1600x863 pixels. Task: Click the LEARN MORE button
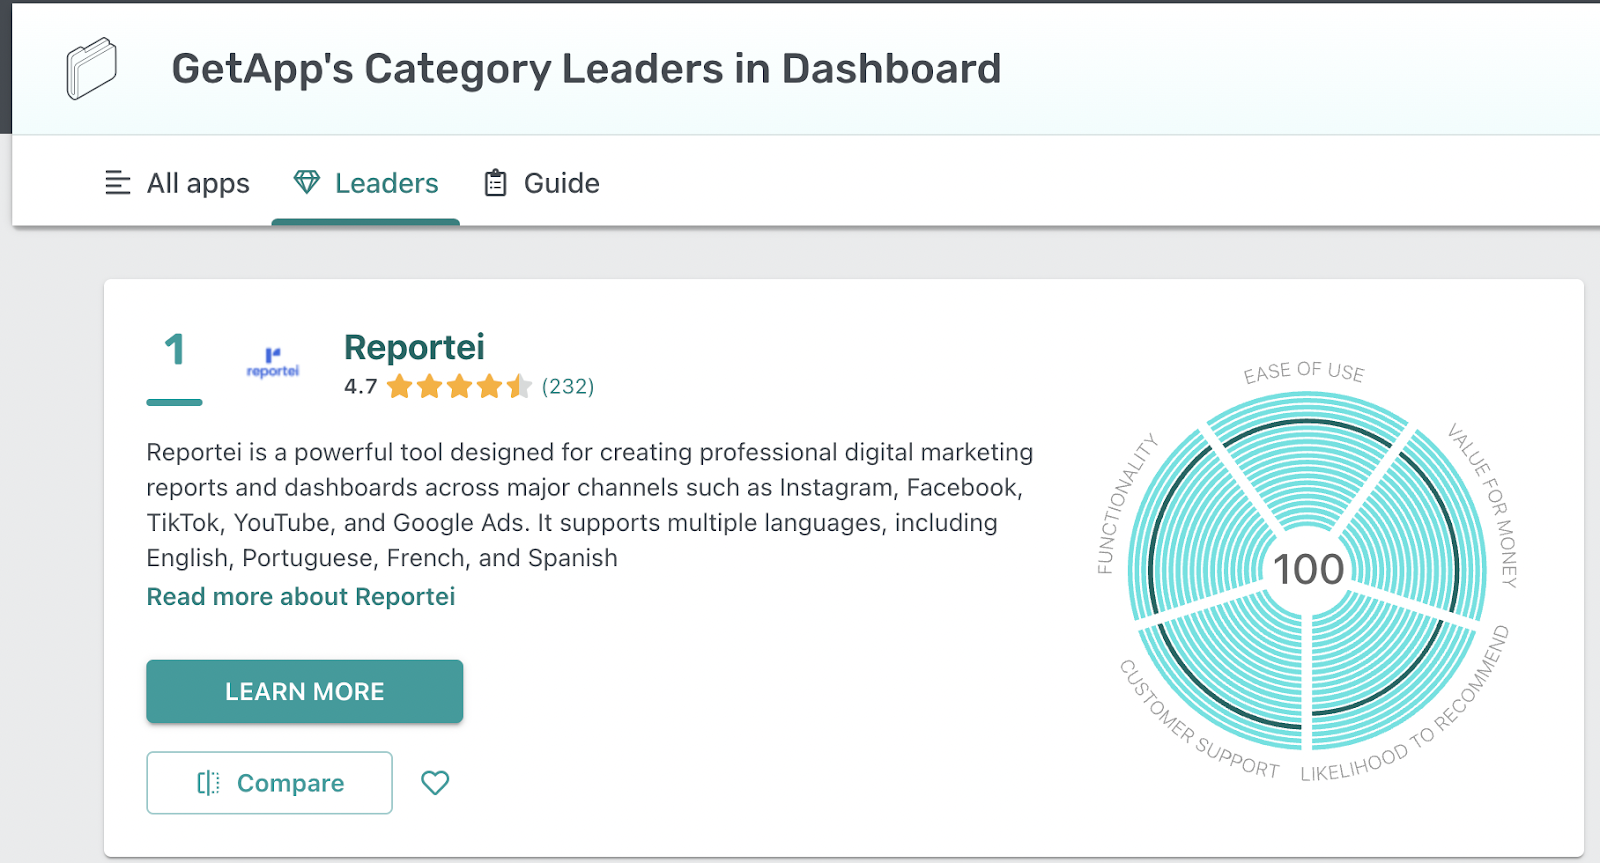[305, 691]
